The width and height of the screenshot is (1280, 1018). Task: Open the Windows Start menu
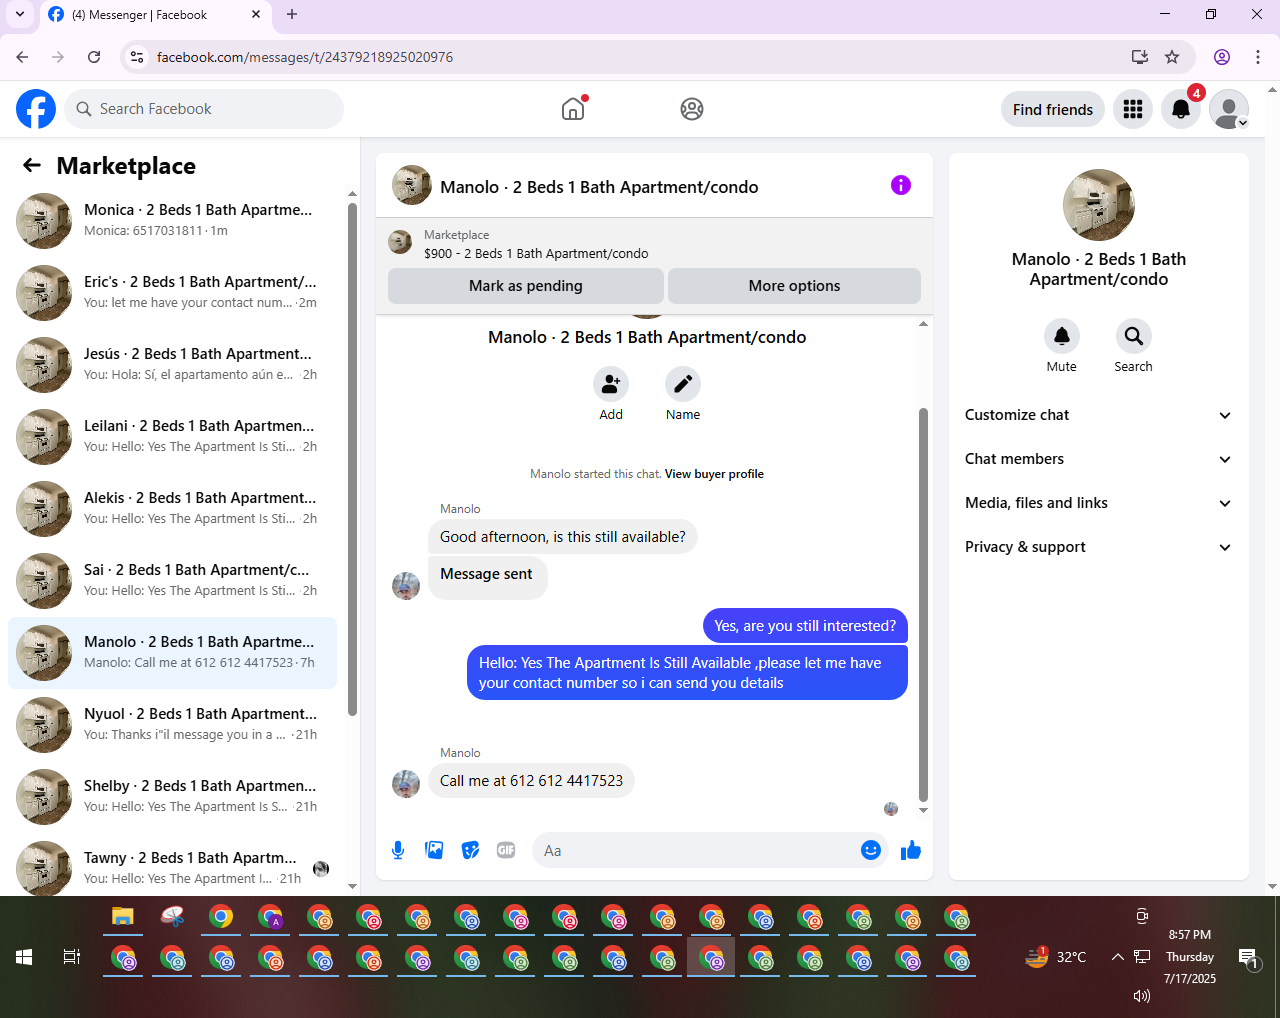coord(24,957)
